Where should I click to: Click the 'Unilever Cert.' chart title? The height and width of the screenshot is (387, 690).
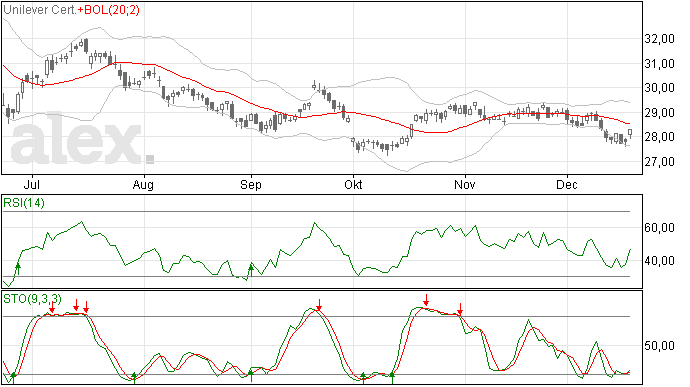[40, 10]
